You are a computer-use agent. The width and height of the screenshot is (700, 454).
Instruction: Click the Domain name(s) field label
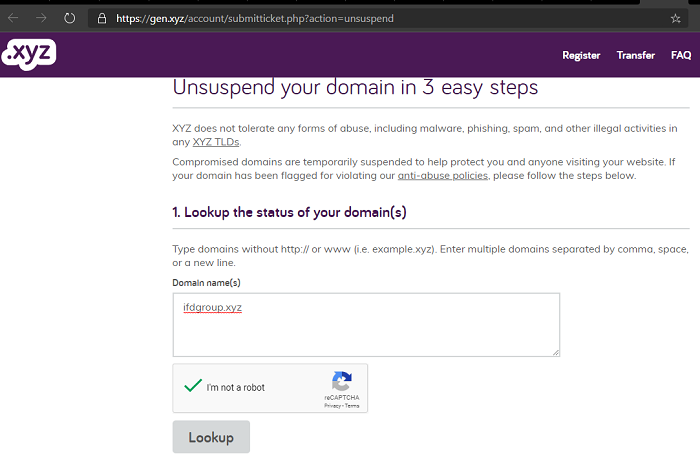[x=206, y=283]
